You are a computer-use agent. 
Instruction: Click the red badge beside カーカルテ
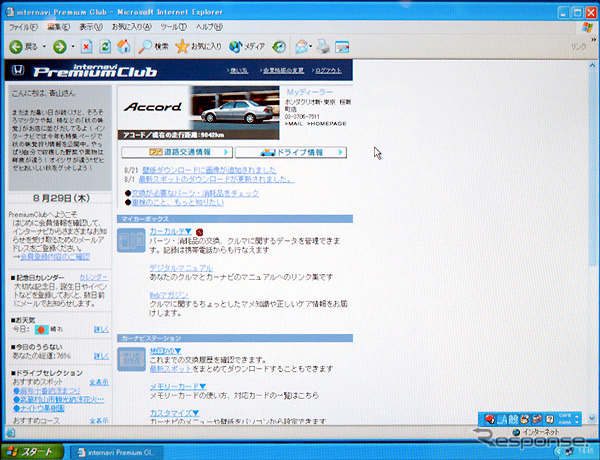click(199, 232)
